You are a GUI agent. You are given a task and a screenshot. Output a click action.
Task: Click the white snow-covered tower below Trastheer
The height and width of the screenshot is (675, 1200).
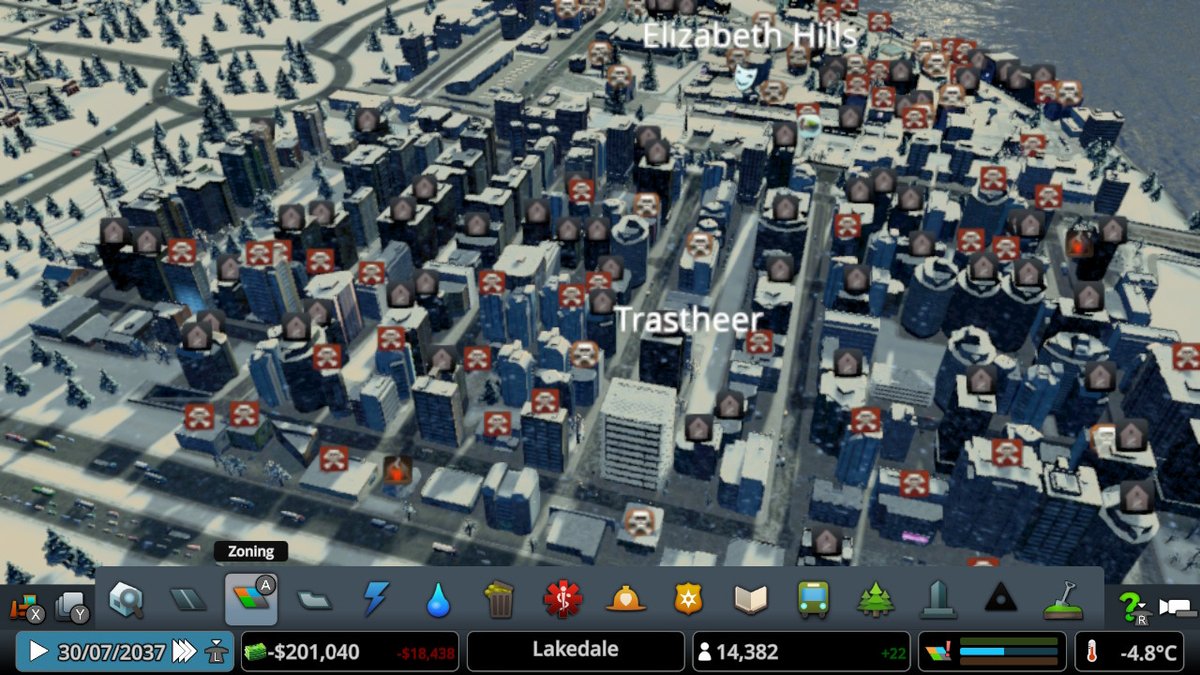tap(638, 433)
